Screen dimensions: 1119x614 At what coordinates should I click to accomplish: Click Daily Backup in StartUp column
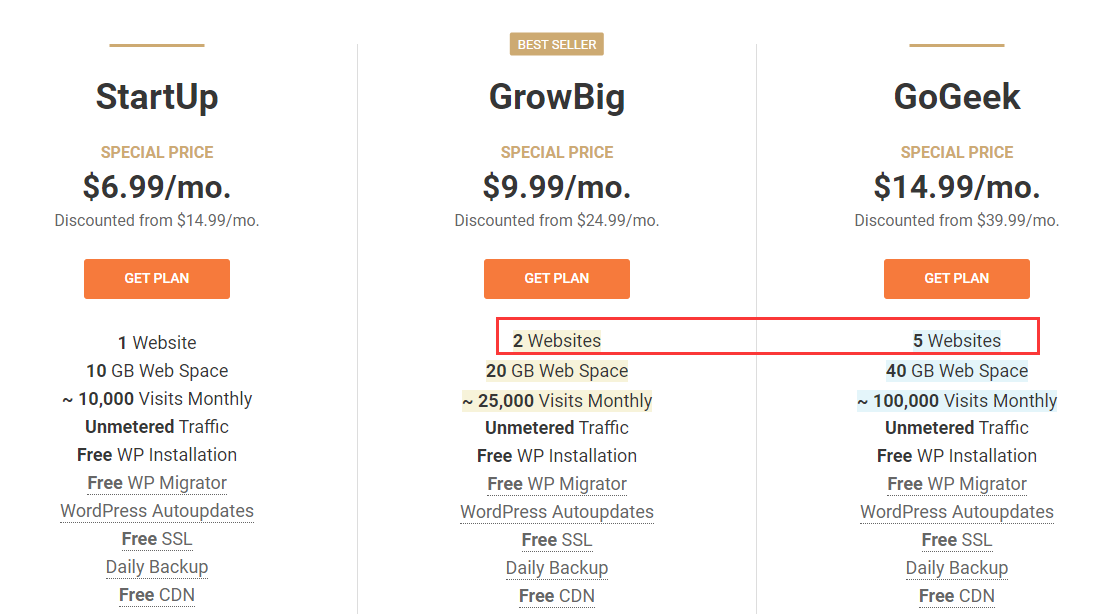[x=157, y=567]
